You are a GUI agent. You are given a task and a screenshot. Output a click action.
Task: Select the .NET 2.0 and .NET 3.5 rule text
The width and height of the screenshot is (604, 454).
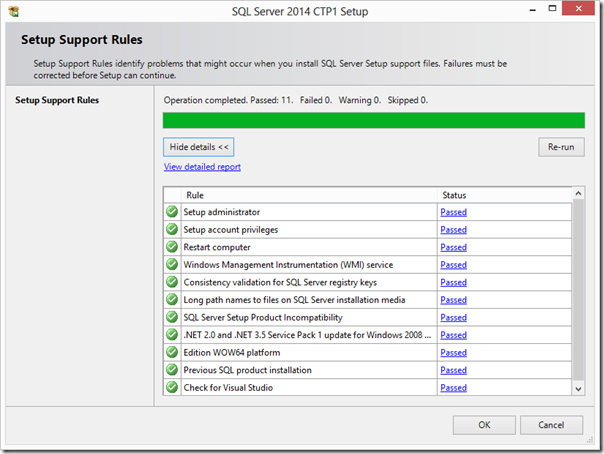click(307, 335)
